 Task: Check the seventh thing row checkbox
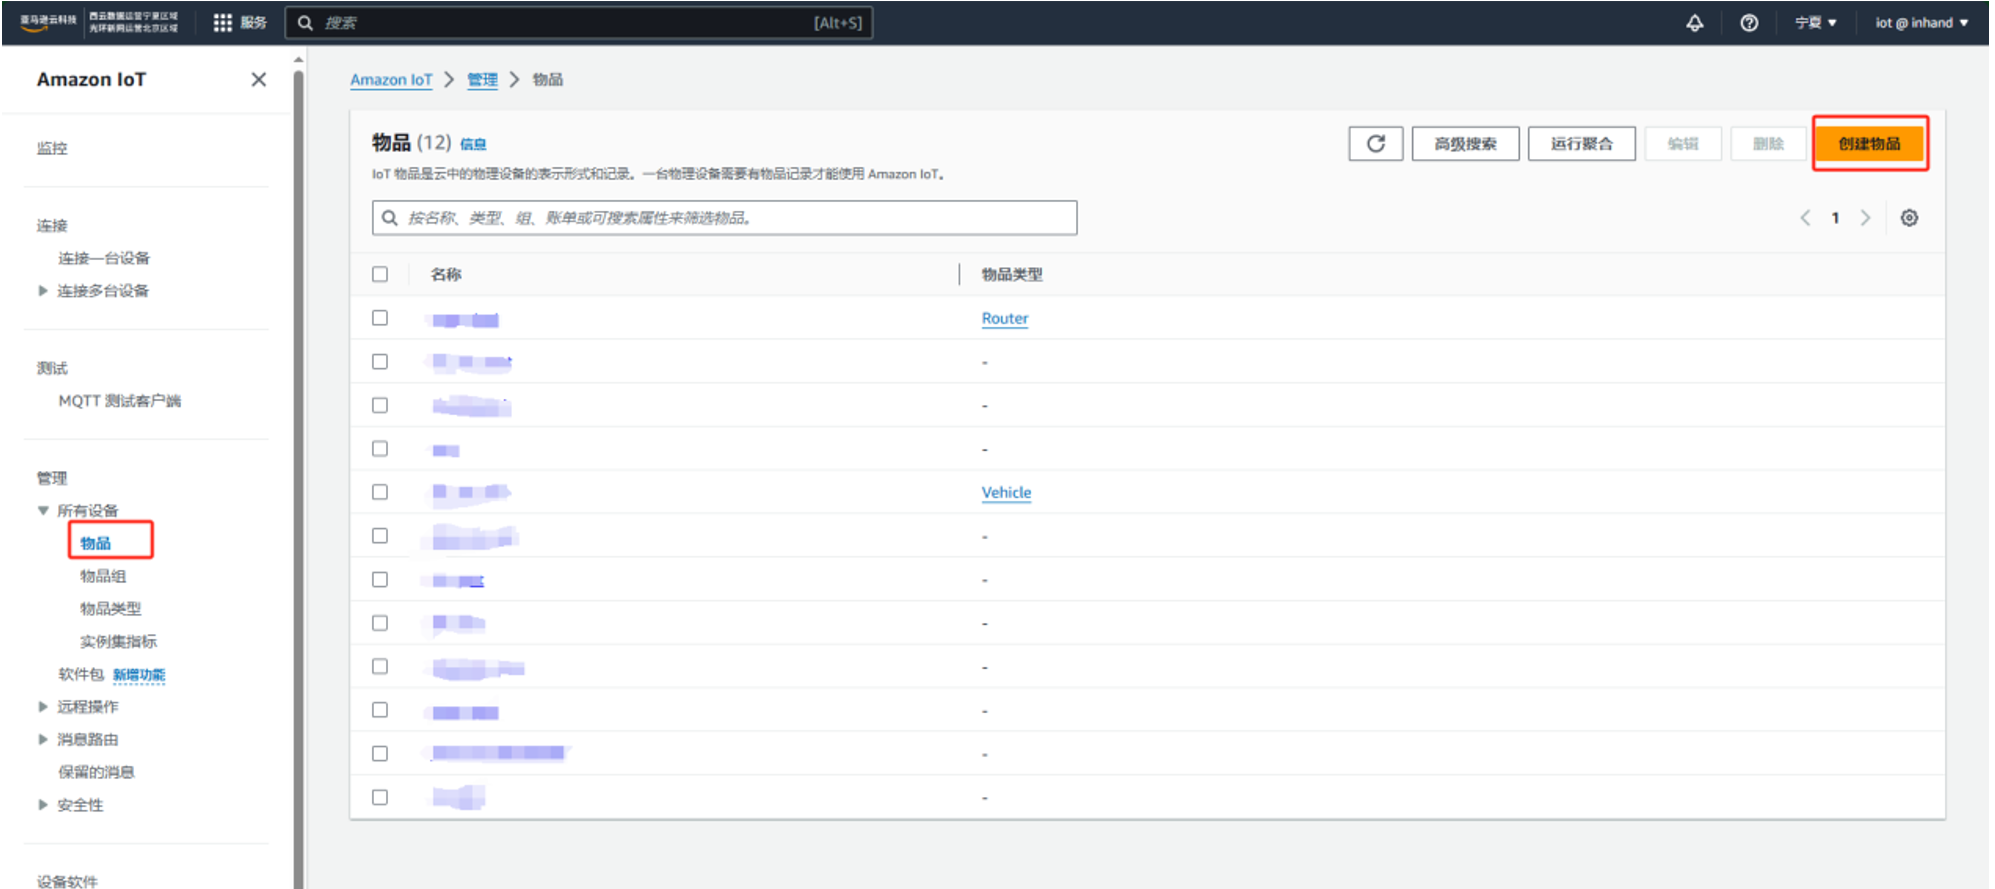[x=380, y=579]
